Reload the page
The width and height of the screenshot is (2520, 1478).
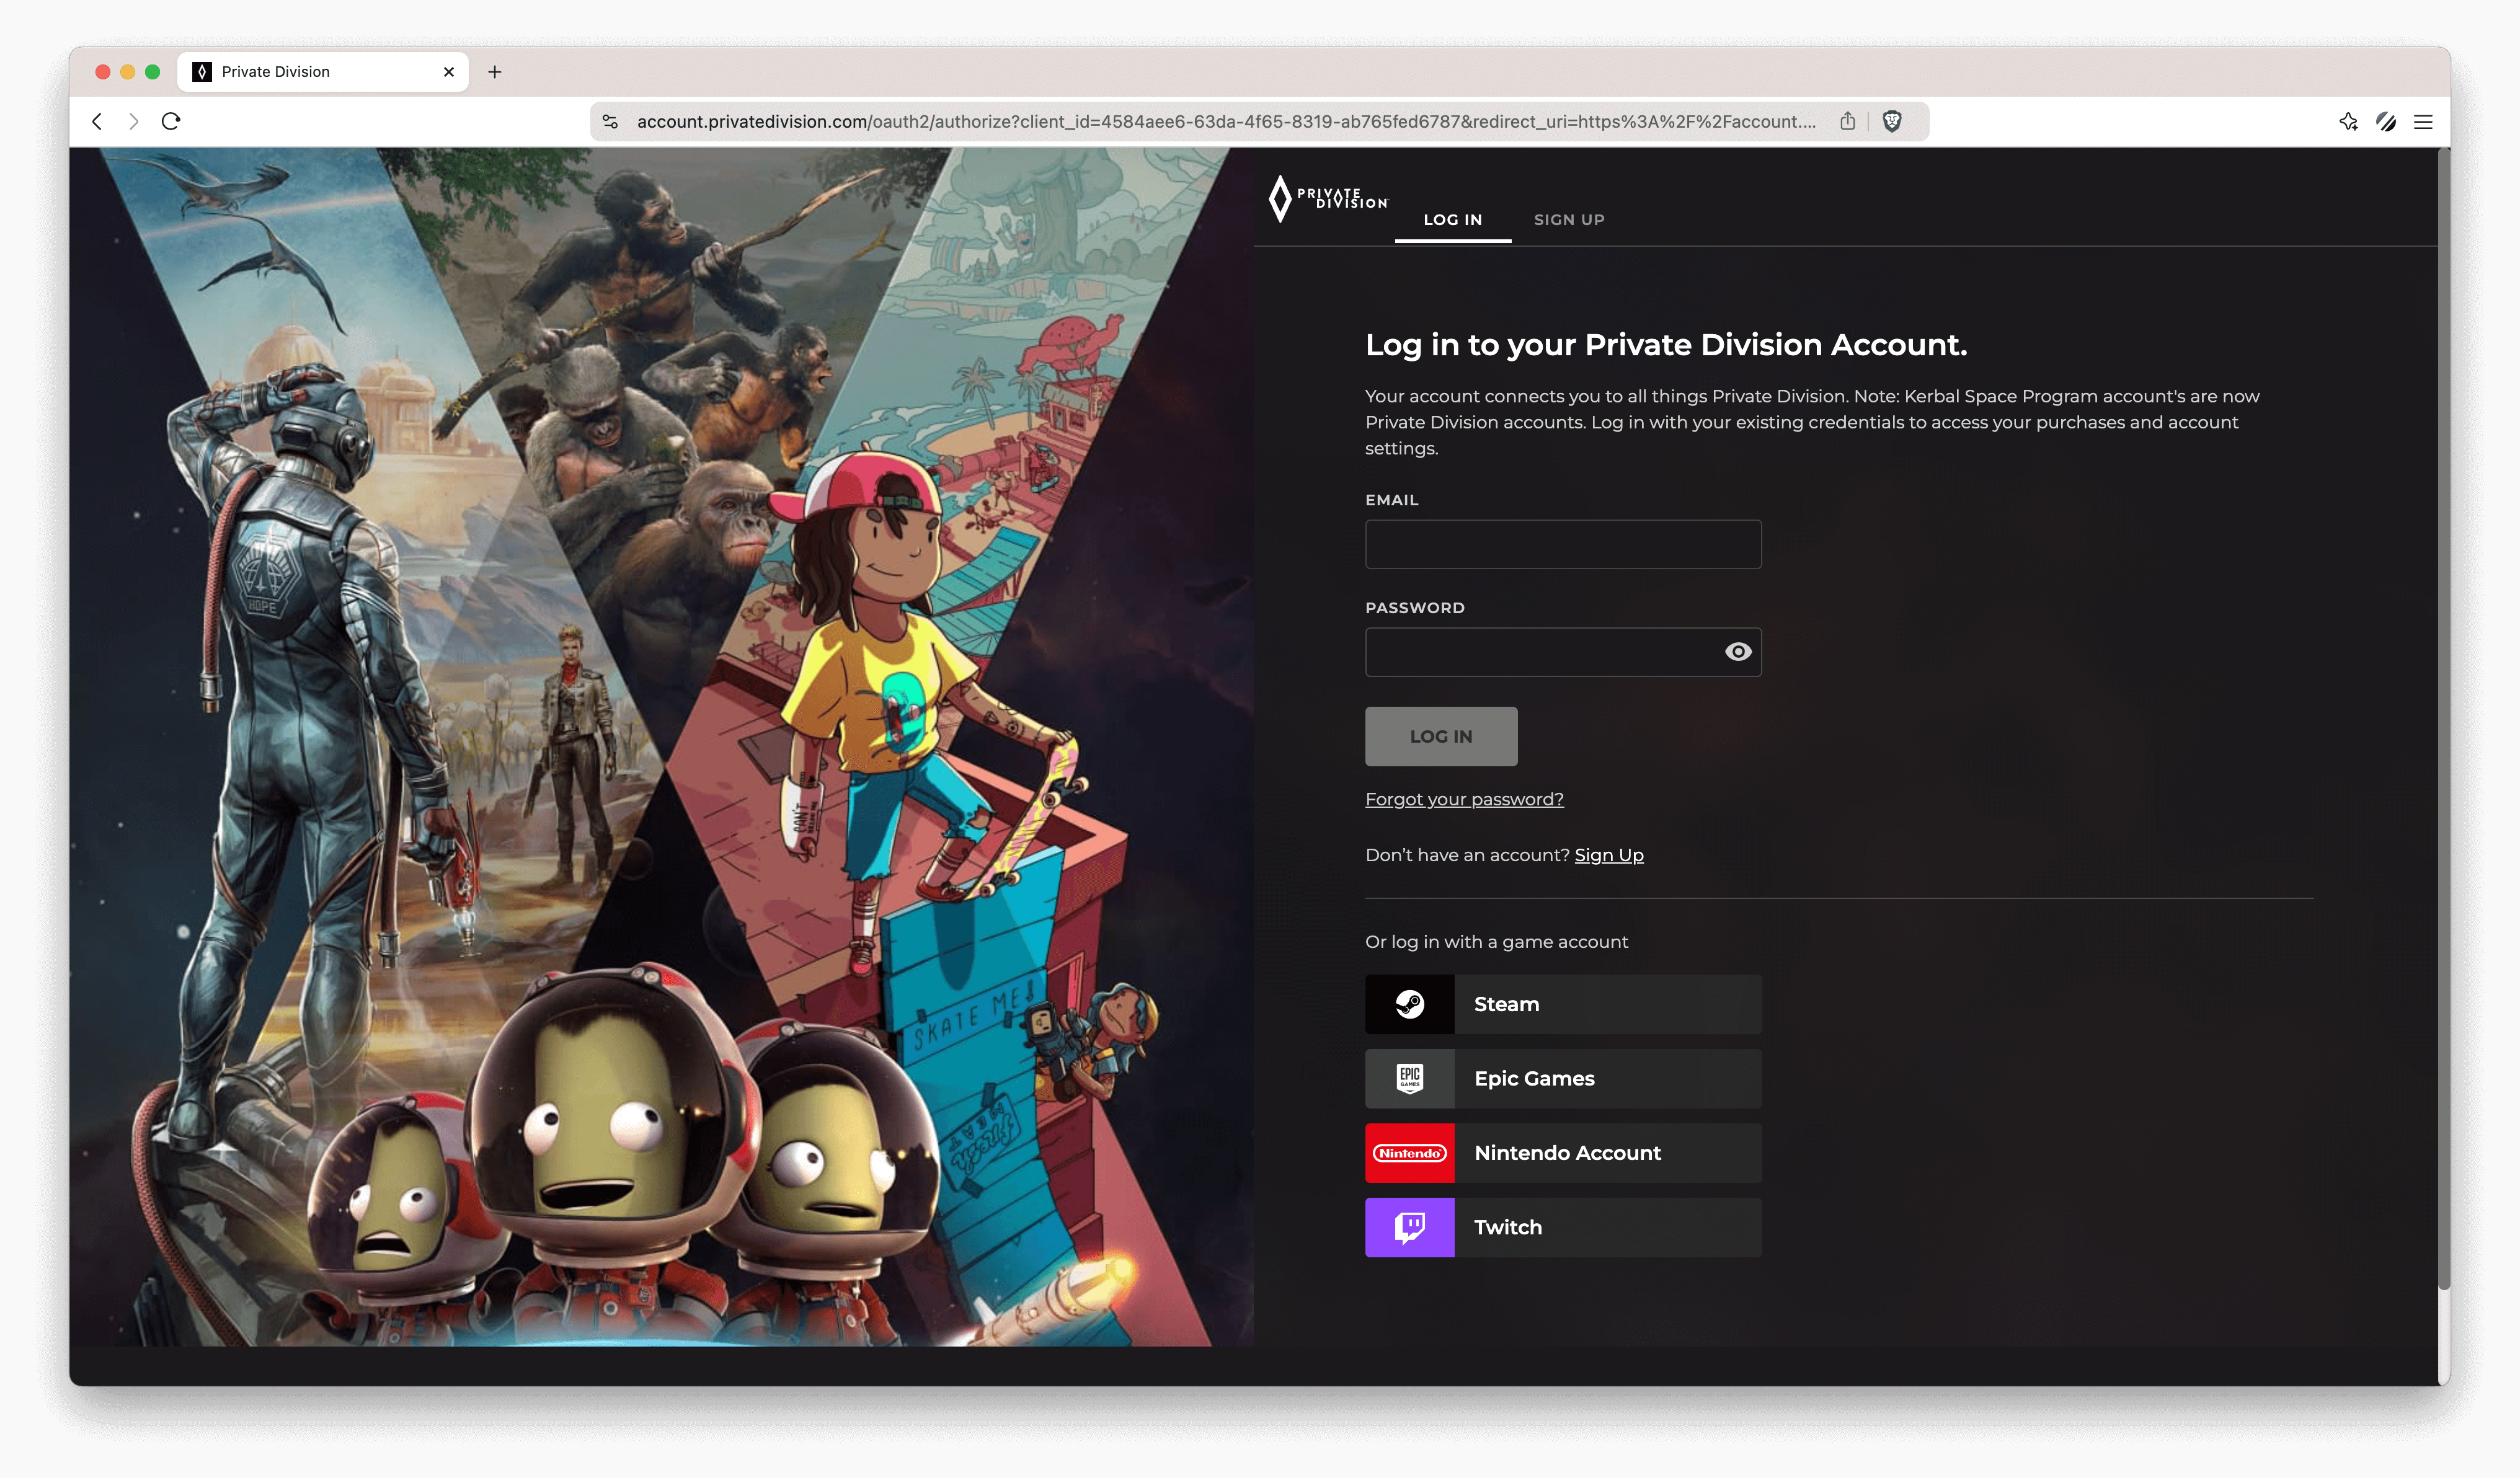(171, 121)
